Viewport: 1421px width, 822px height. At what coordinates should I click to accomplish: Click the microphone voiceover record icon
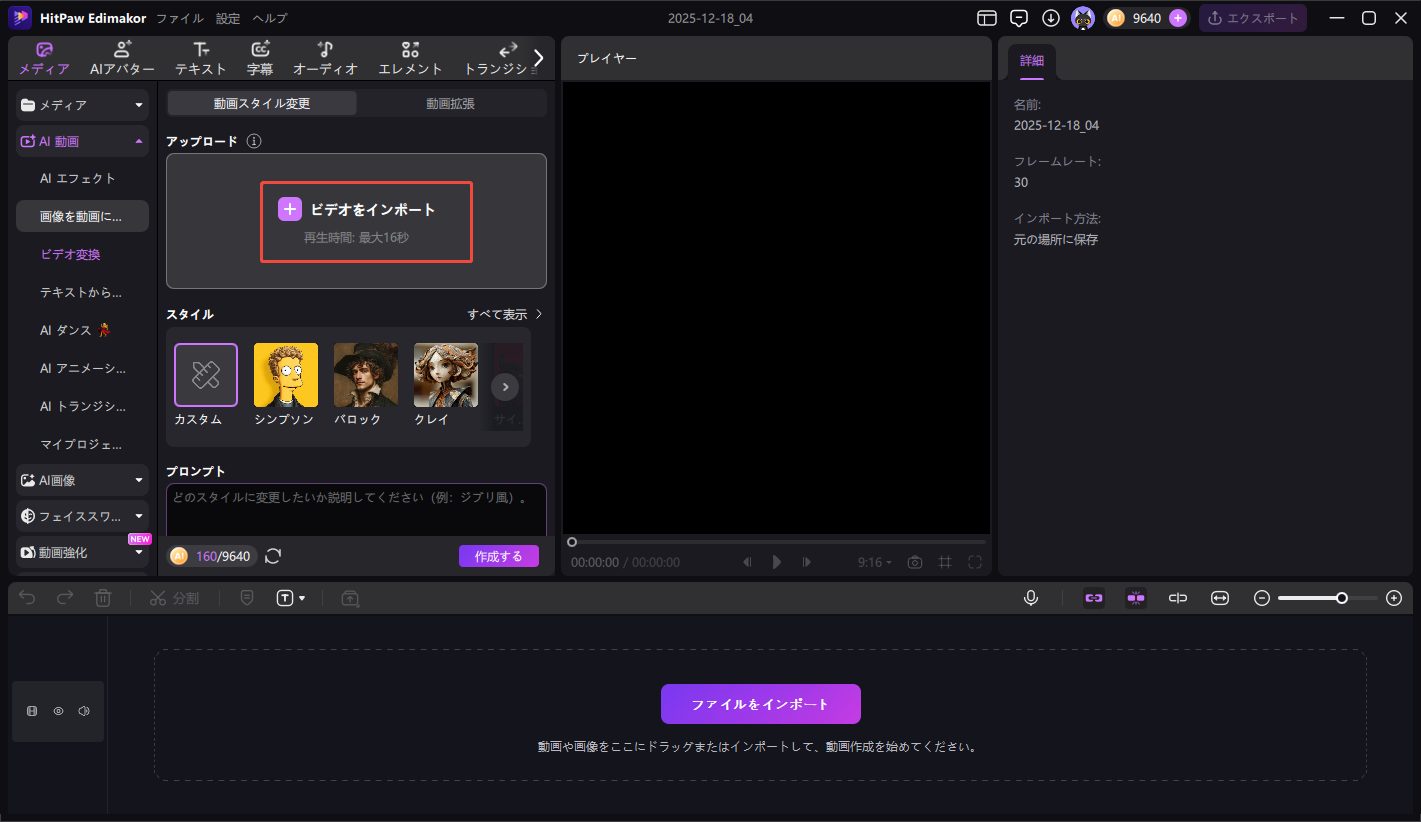(x=1031, y=598)
